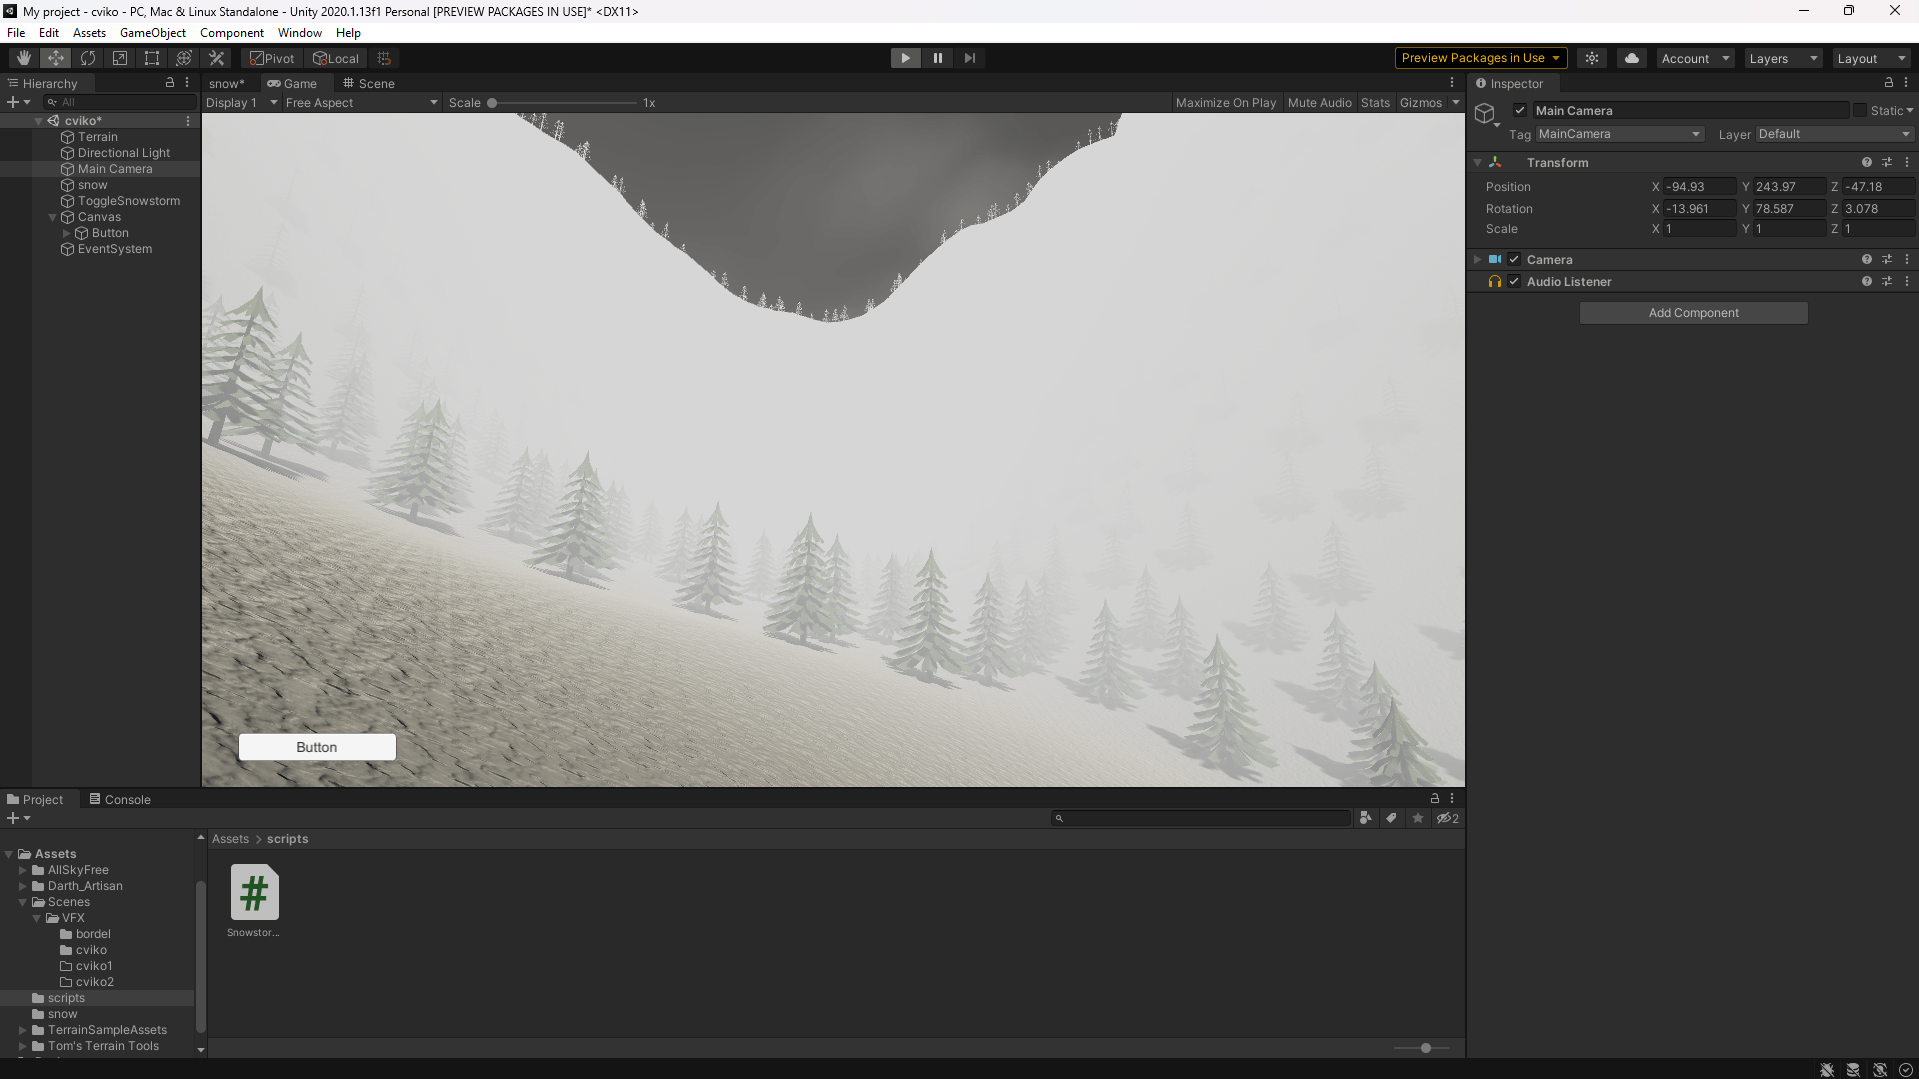This screenshot has height=1079, width=1919.
Task: Toggle Pivot/Center handle position
Action: coord(272,58)
